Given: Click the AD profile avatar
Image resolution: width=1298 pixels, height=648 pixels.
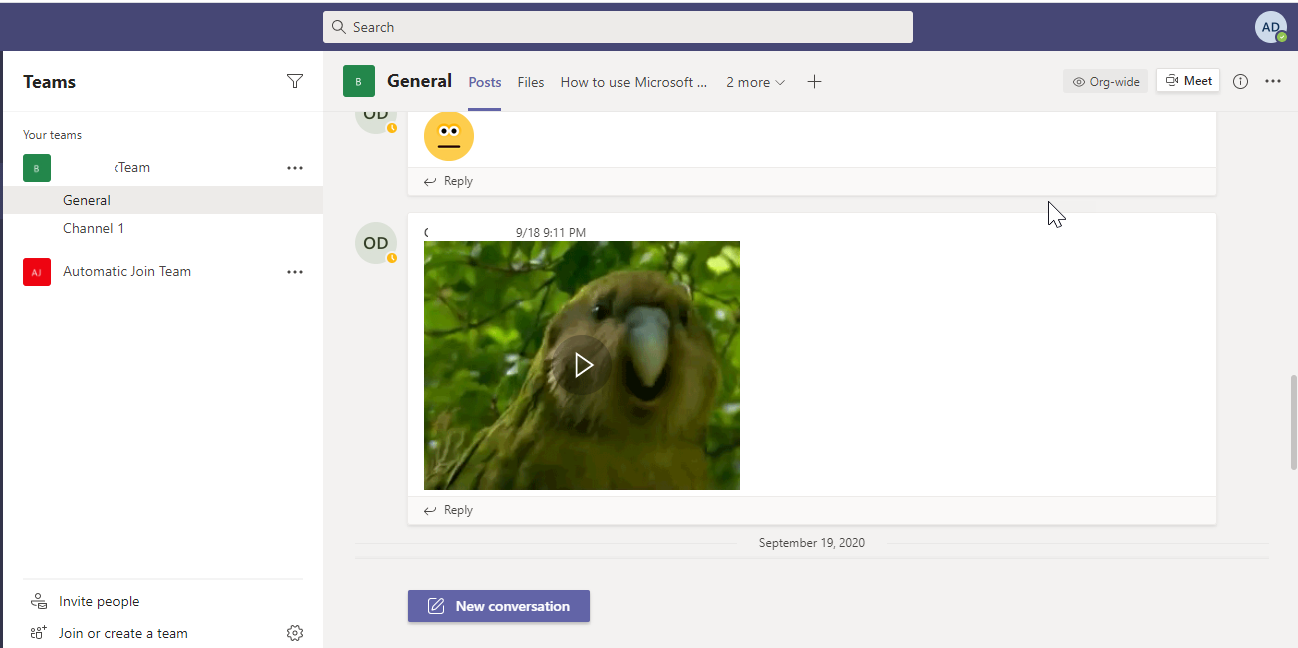Looking at the screenshot, I should [1271, 27].
